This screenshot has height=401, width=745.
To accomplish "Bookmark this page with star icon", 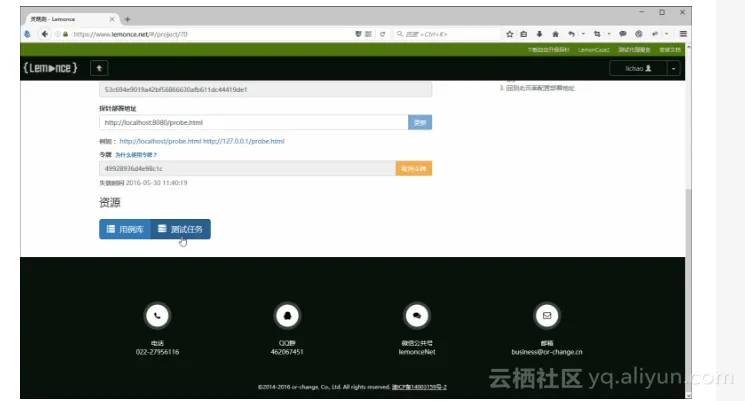I will pyautogui.click(x=510, y=34).
